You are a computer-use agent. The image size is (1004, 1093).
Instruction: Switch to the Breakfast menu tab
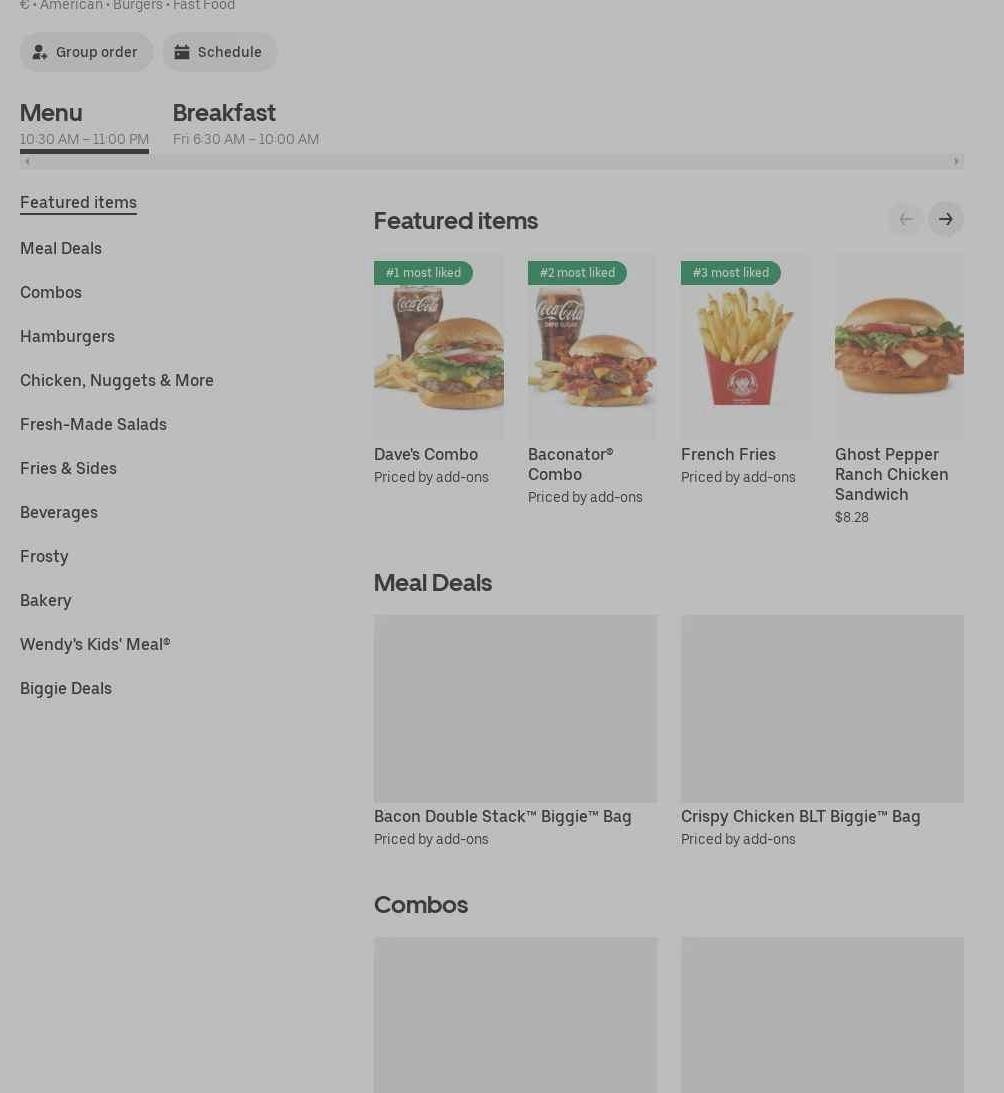(245, 123)
